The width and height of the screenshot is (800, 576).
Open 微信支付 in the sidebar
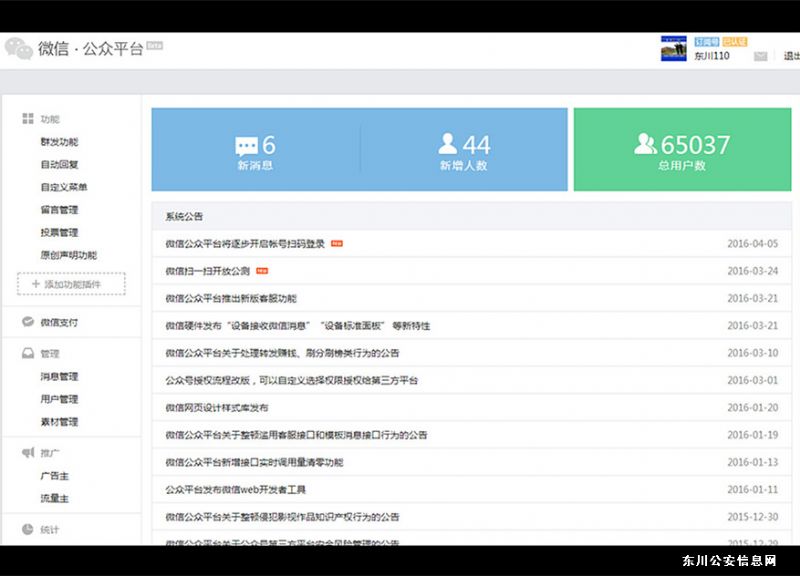tap(59, 322)
